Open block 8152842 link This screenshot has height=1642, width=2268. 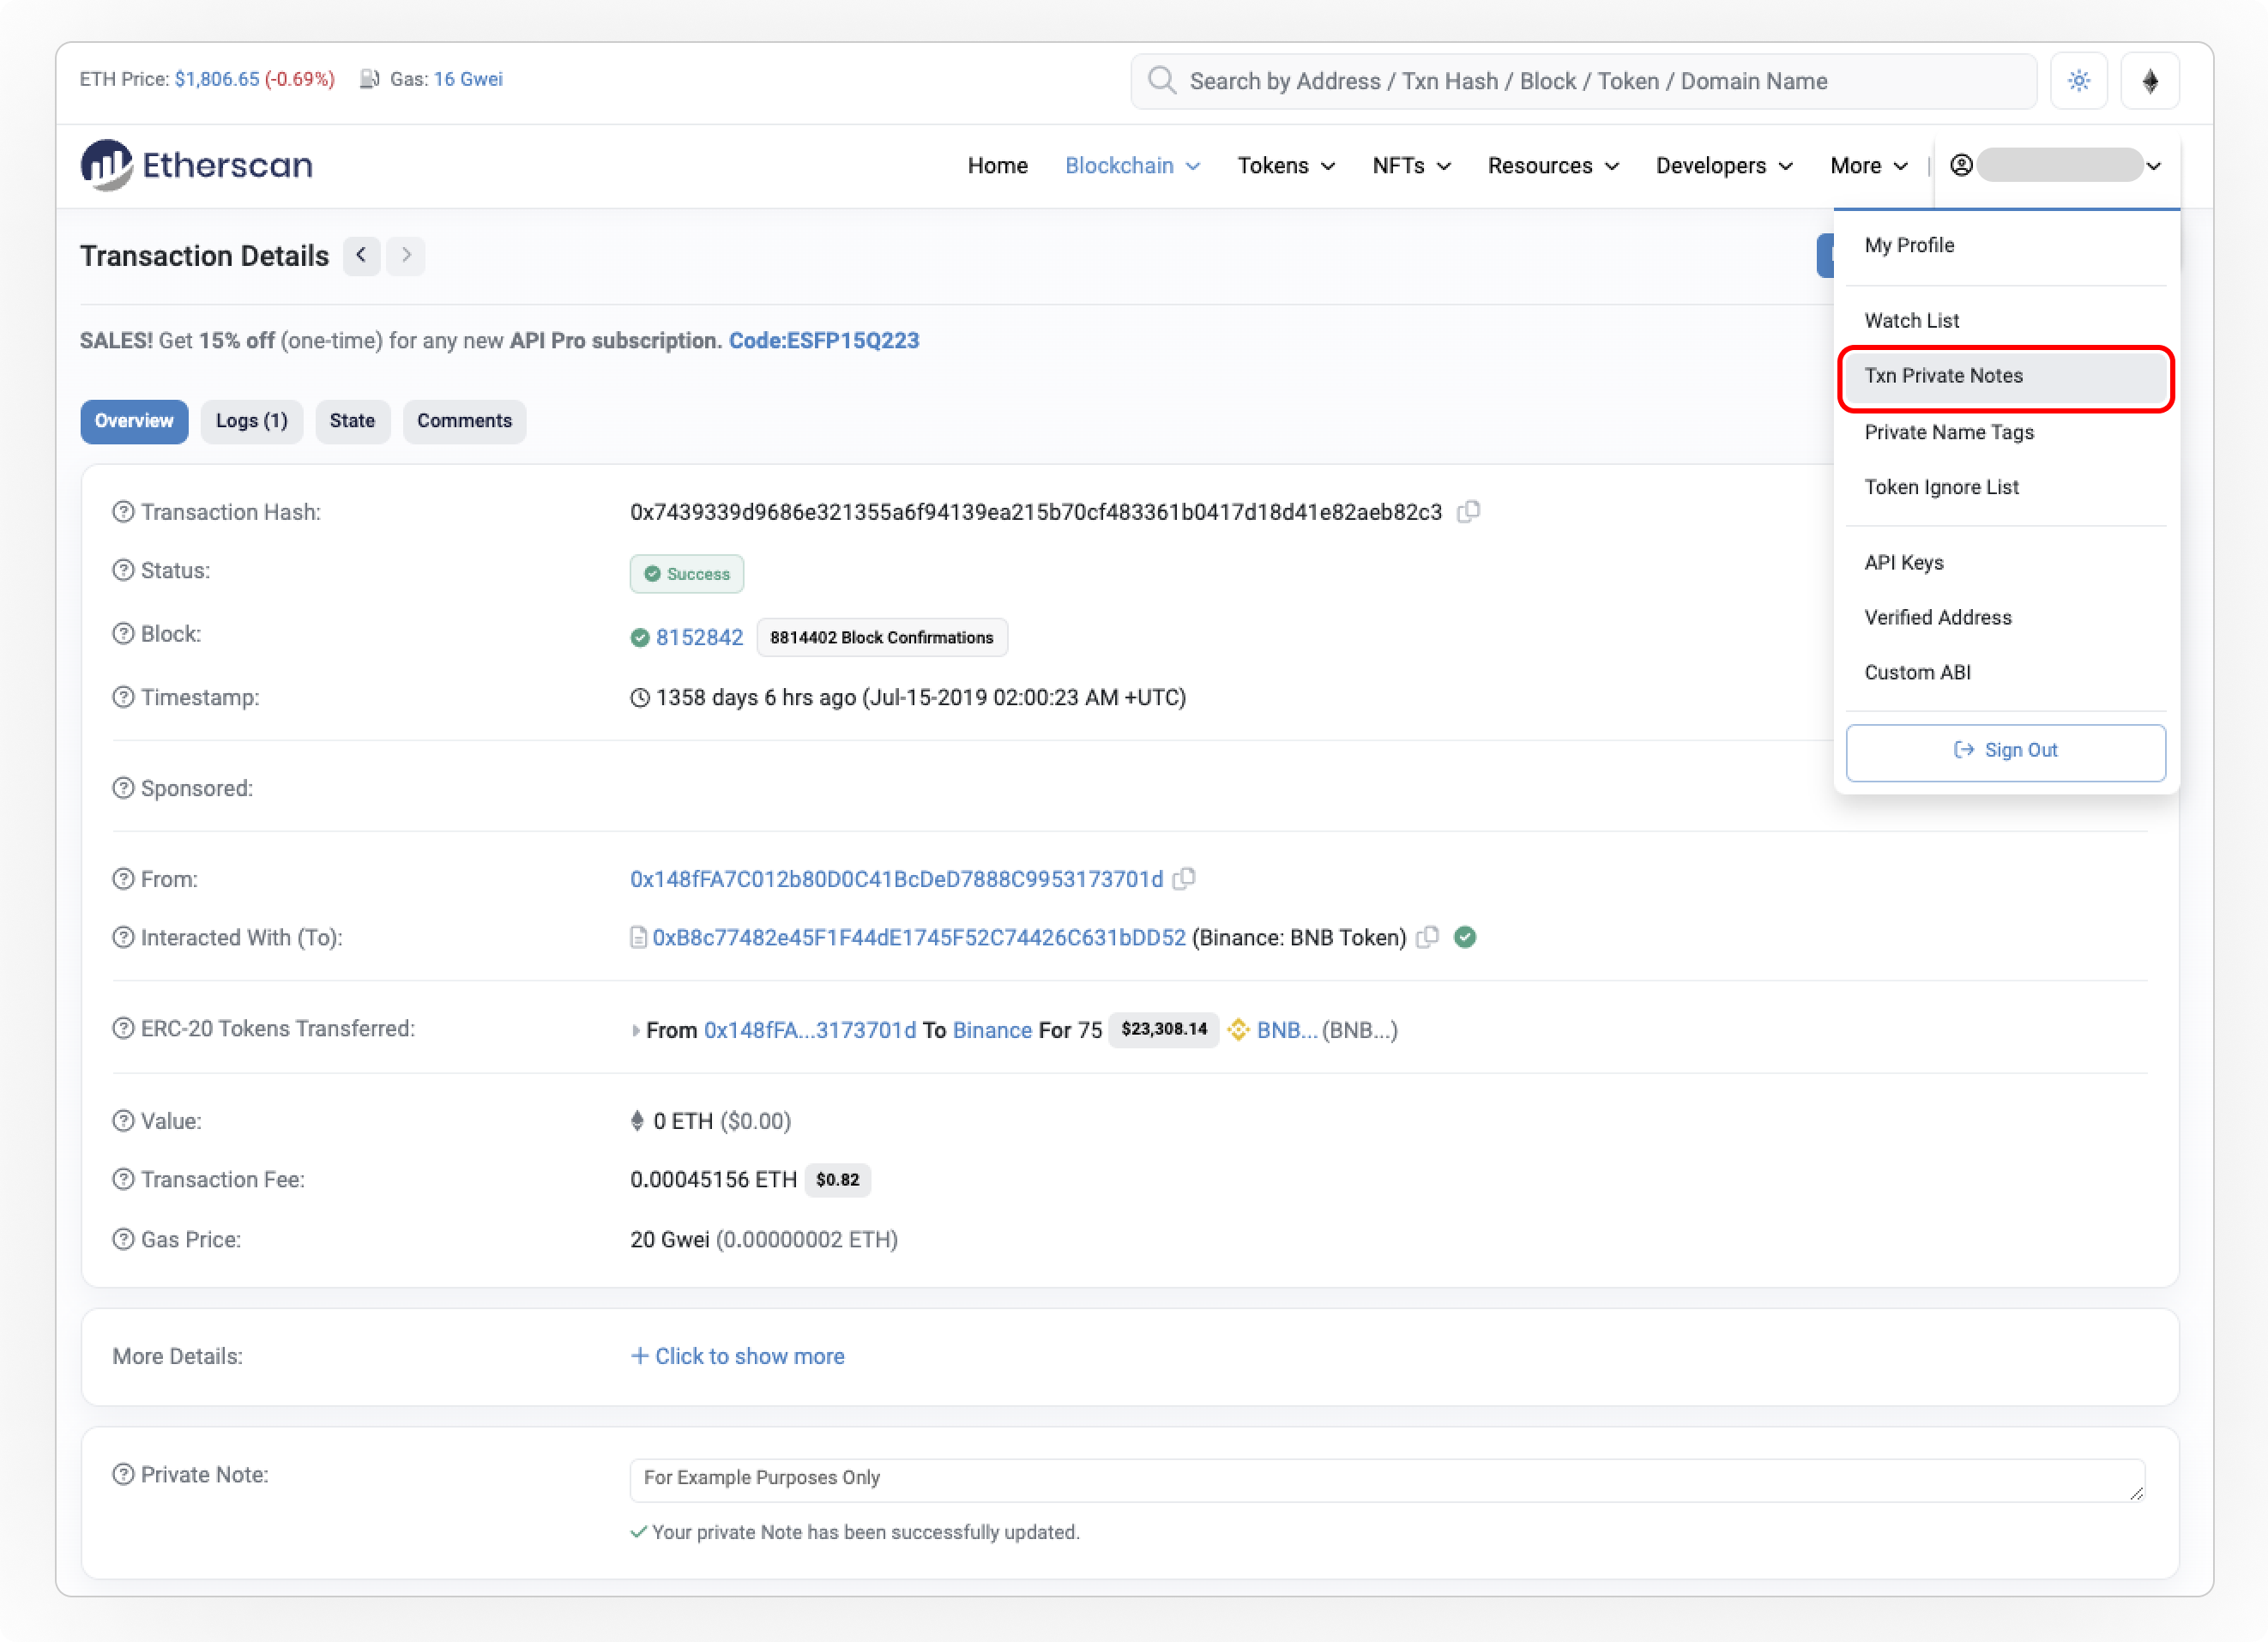coord(699,638)
